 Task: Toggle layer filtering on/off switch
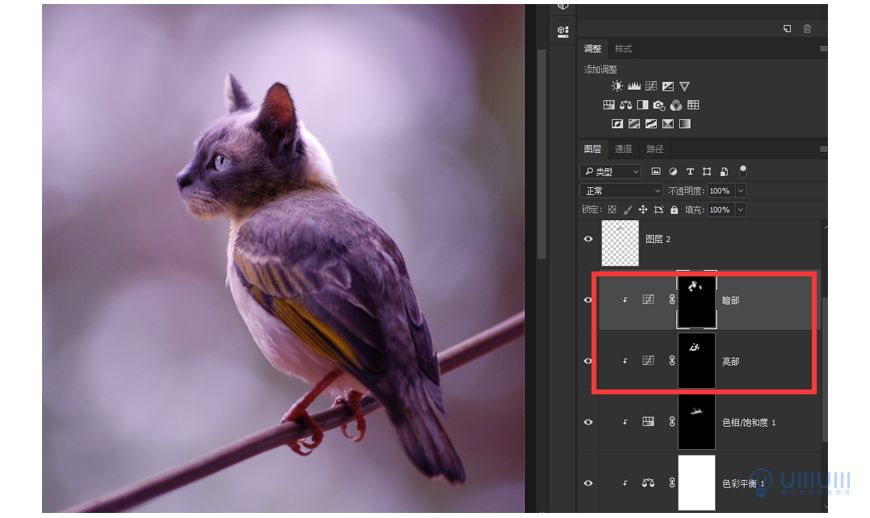coord(743,170)
